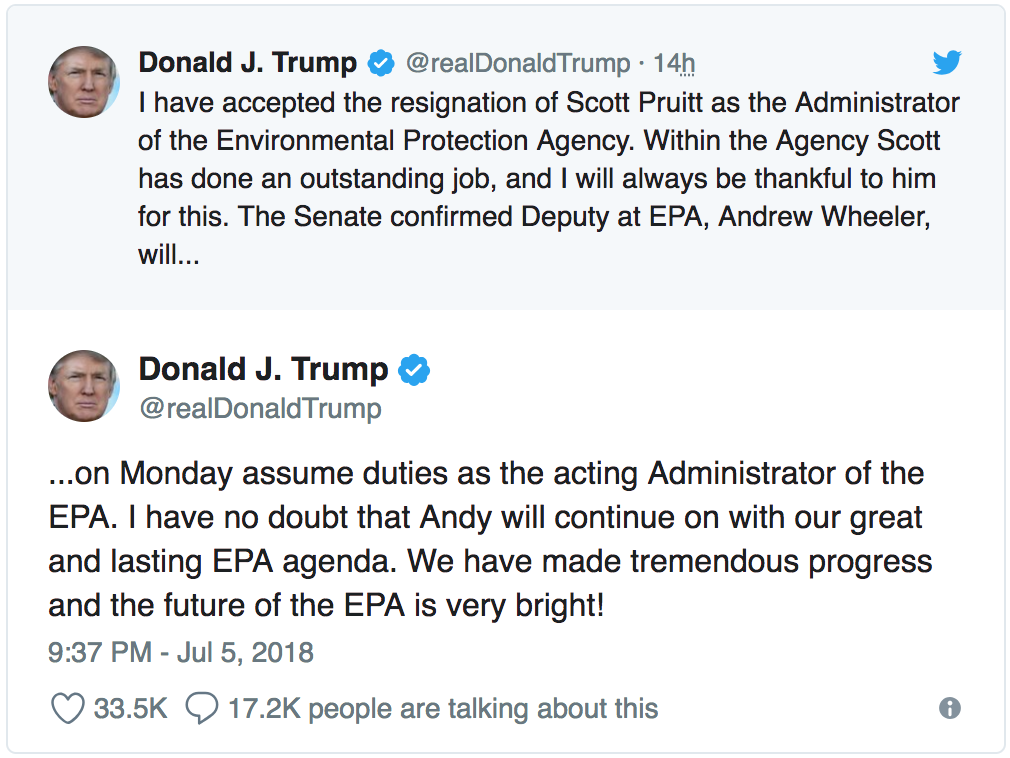Click the verified badge beside the lower Donald J. Trump name
This screenshot has height=758, width=1010.
(x=414, y=369)
